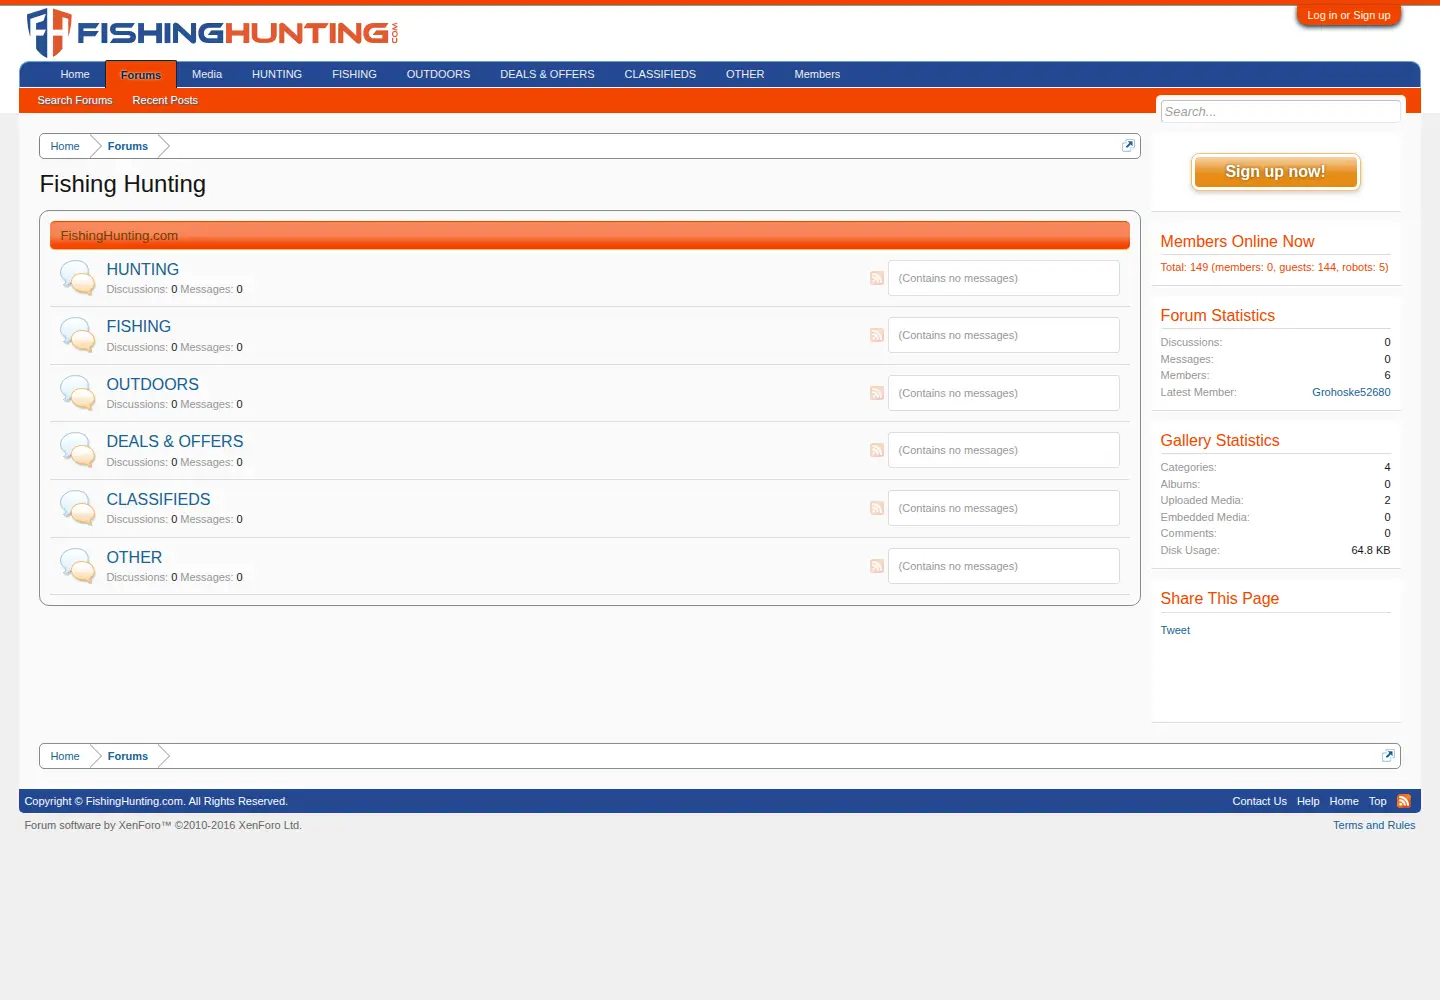Click the DEALS & OFFERS speech bubble icon
Screen dimensions: 1440x1000
77,450
